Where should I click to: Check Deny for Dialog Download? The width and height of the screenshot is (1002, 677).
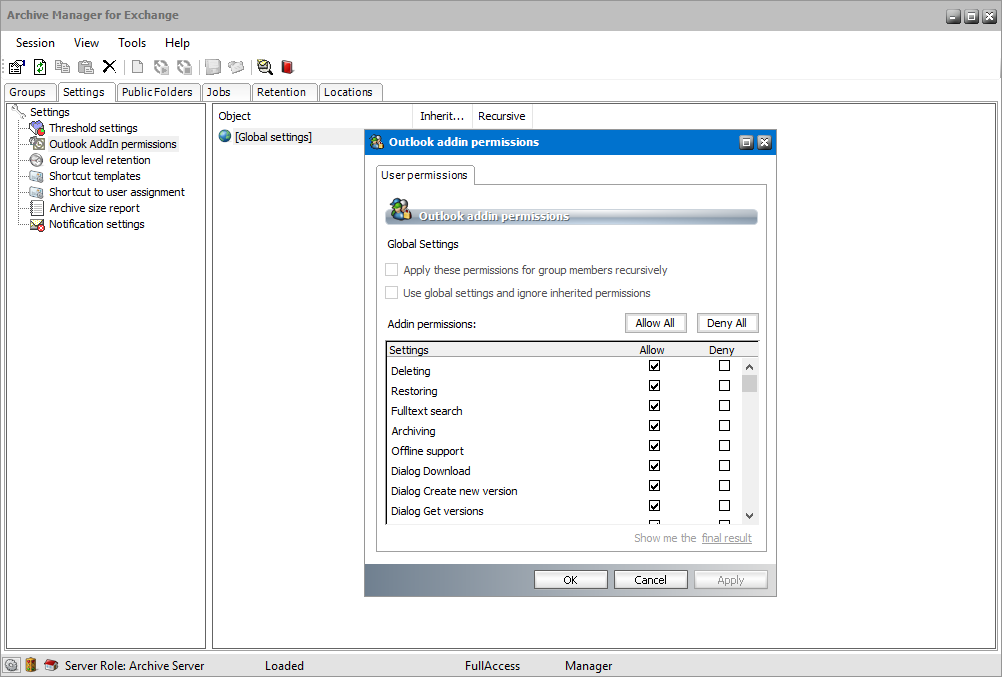pyautogui.click(x=724, y=465)
